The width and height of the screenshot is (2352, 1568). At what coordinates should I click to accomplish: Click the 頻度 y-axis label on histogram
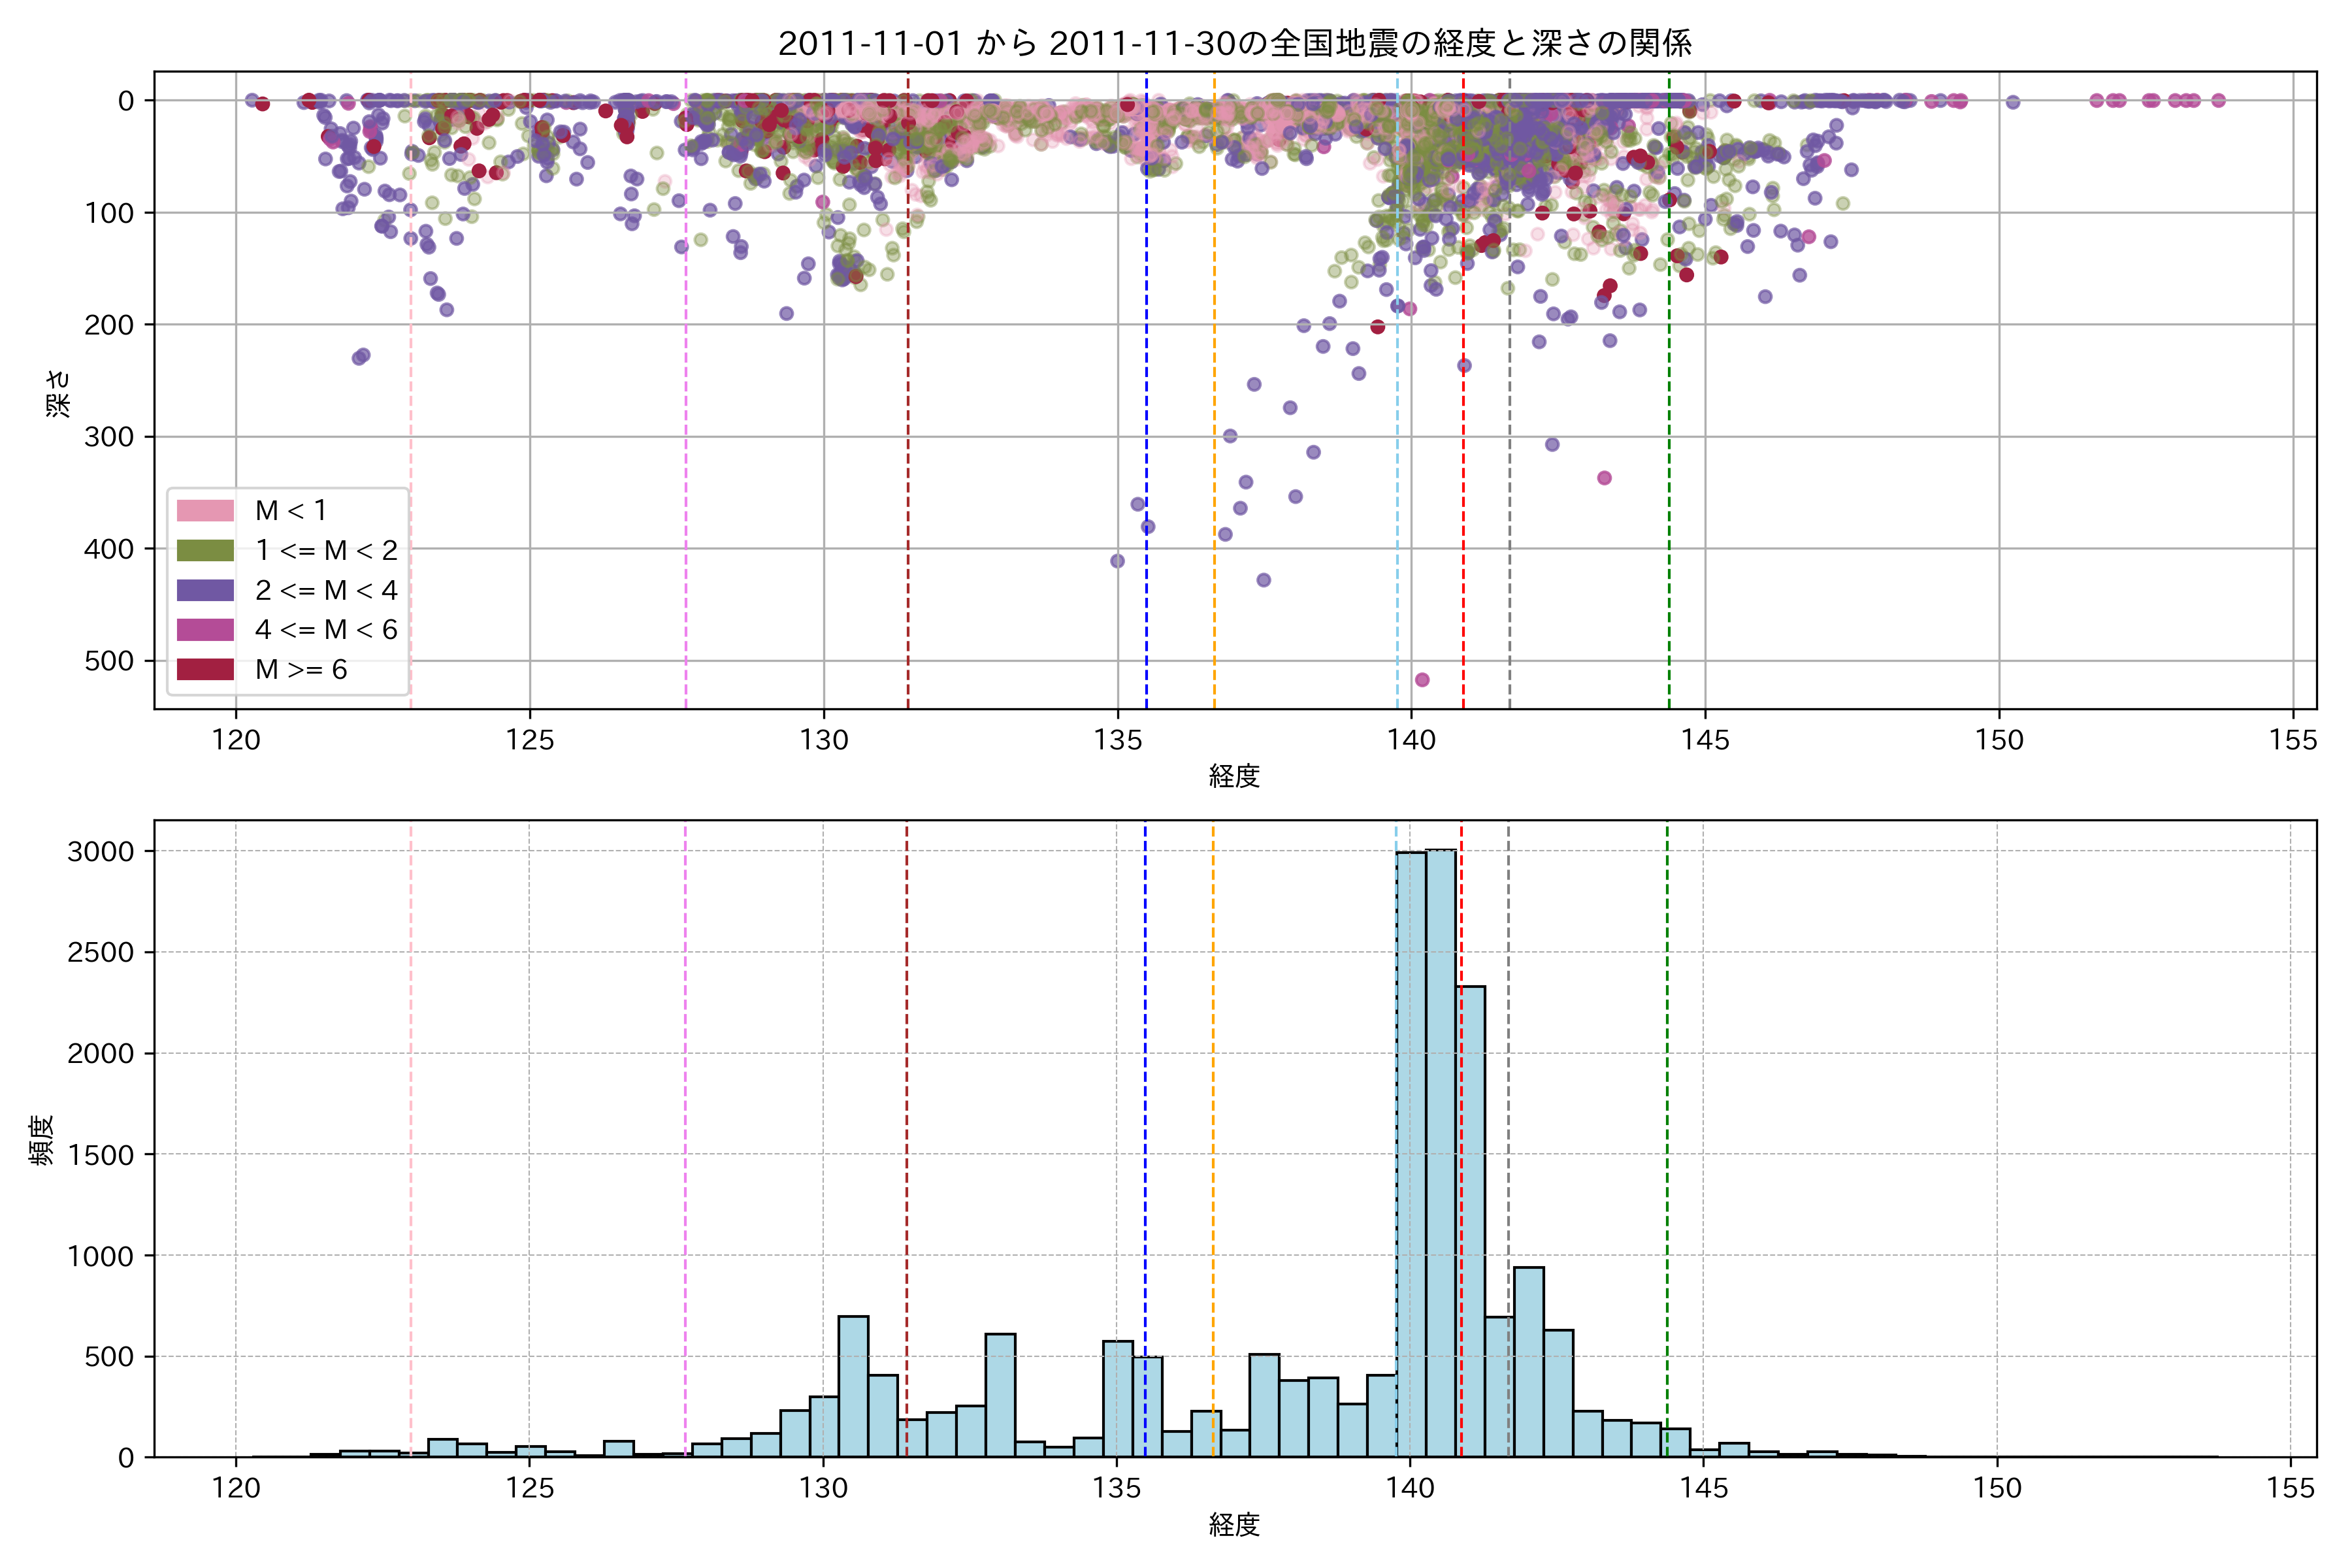point(42,1140)
